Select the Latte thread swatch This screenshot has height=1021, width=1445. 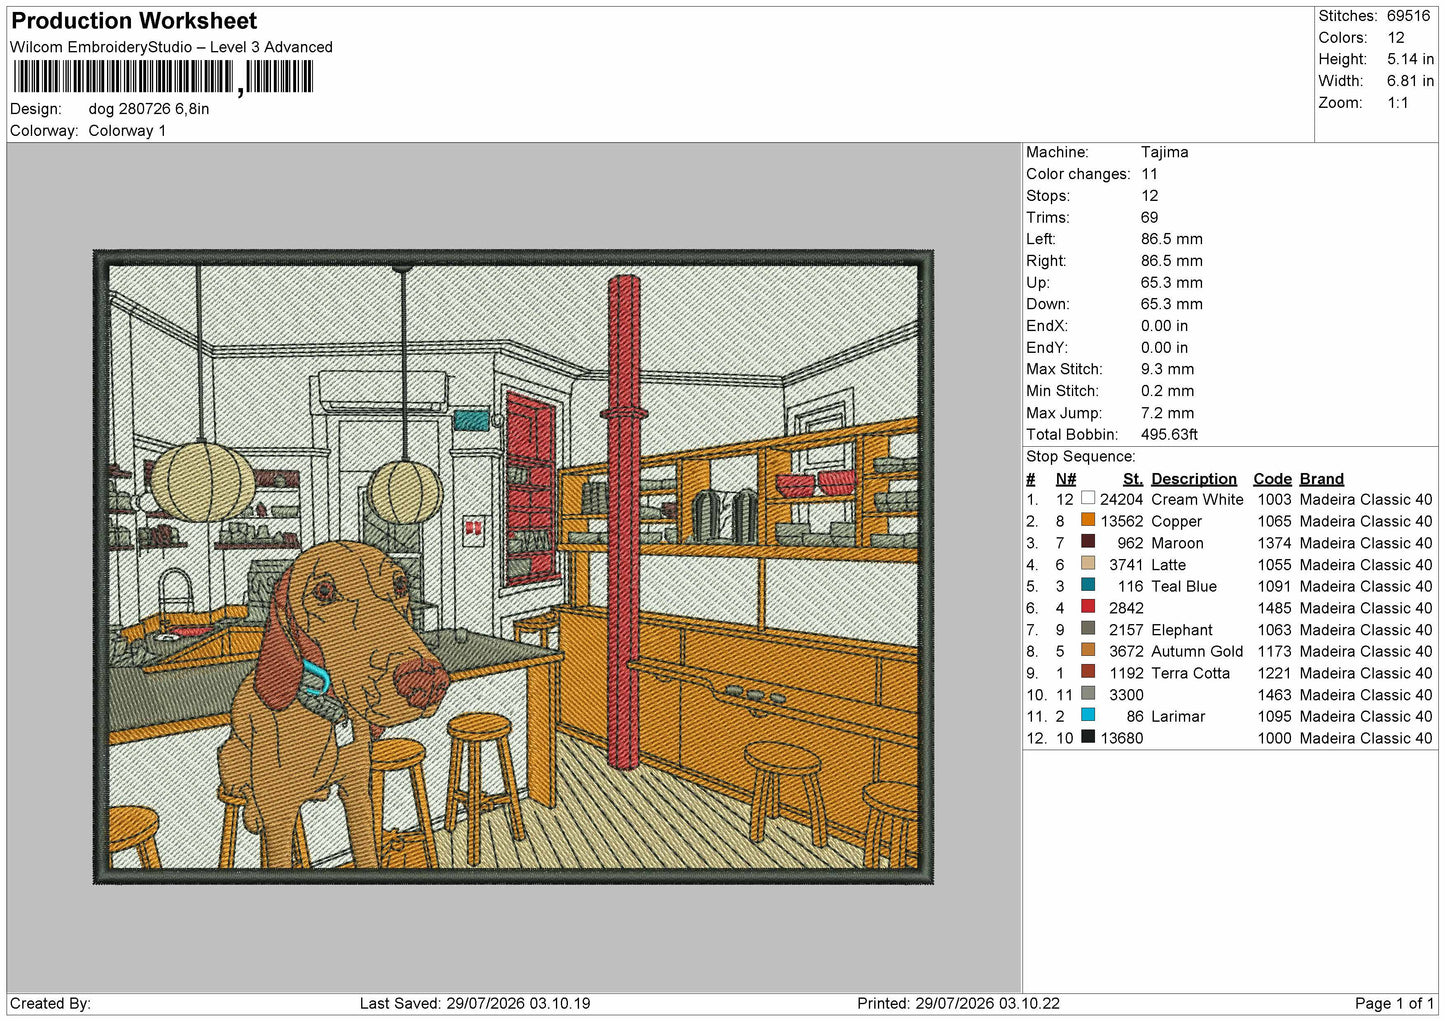(1088, 563)
